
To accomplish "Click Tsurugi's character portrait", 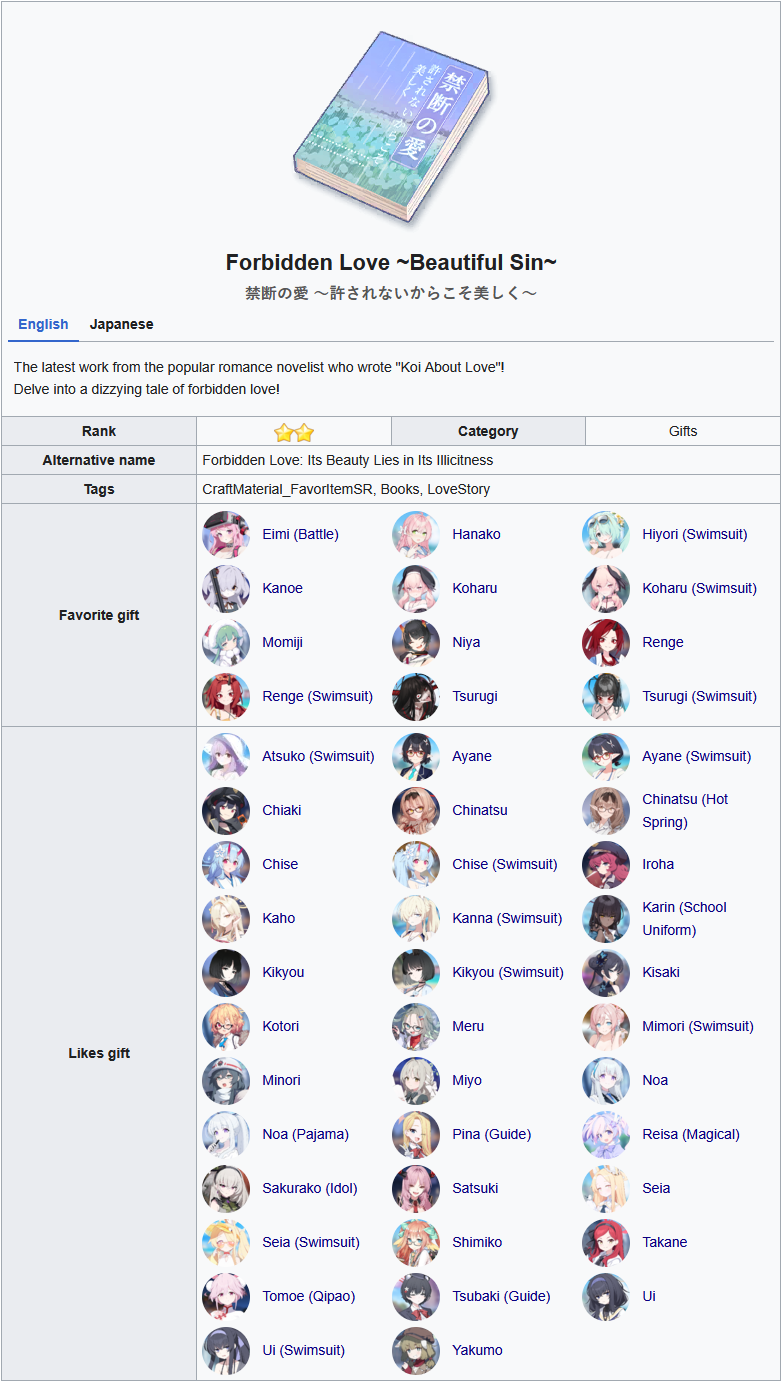I will pyautogui.click(x=416, y=697).
